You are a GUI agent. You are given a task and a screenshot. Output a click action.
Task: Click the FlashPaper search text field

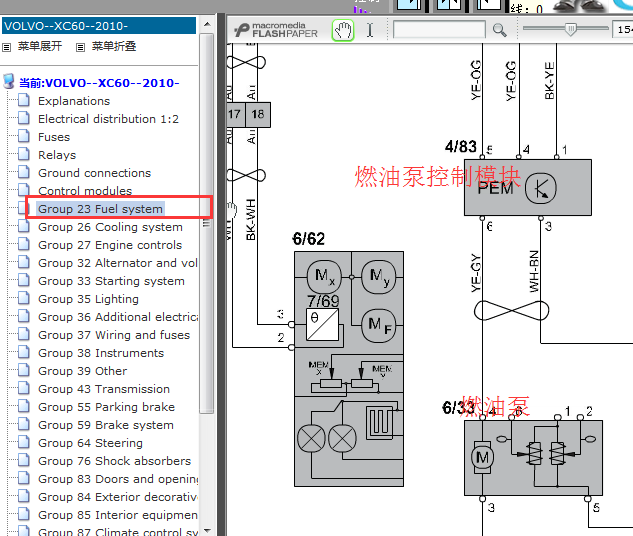click(439, 30)
